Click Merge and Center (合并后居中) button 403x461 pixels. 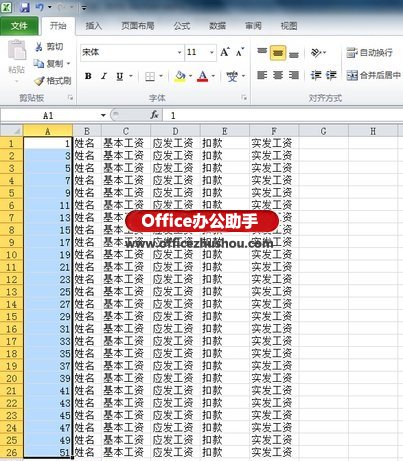(x=373, y=75)
